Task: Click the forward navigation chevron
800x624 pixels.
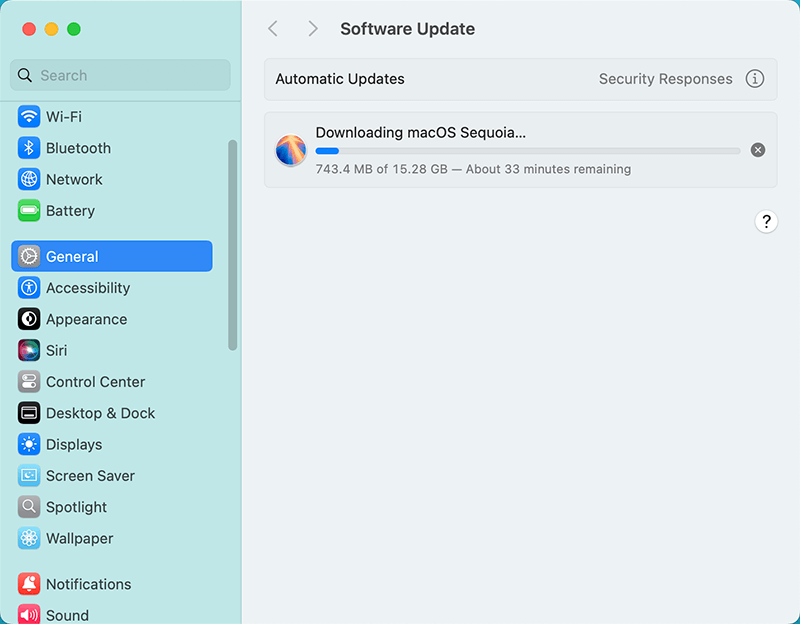Action: [312, 28]
